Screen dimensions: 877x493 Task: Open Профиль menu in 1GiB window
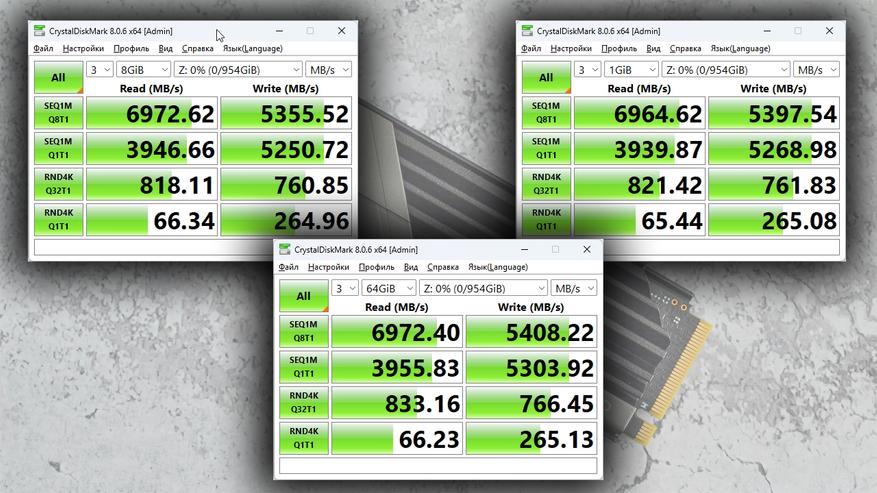[x=619, y=49]
